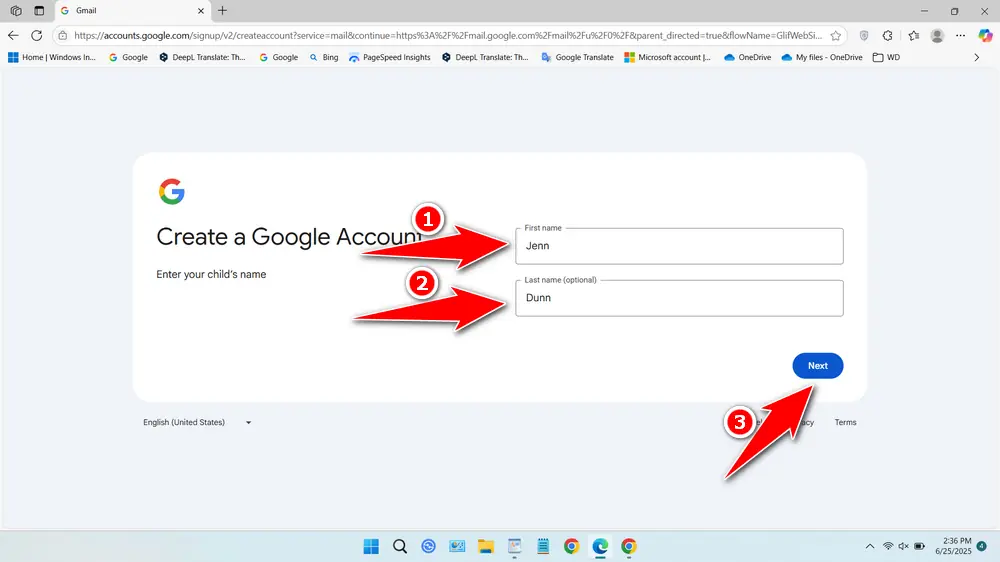The width and height of the screenshot is (1000, 562).
Task: Open the WD bookmarks folder
Action: pyautogui.click(x=886, y=57)
